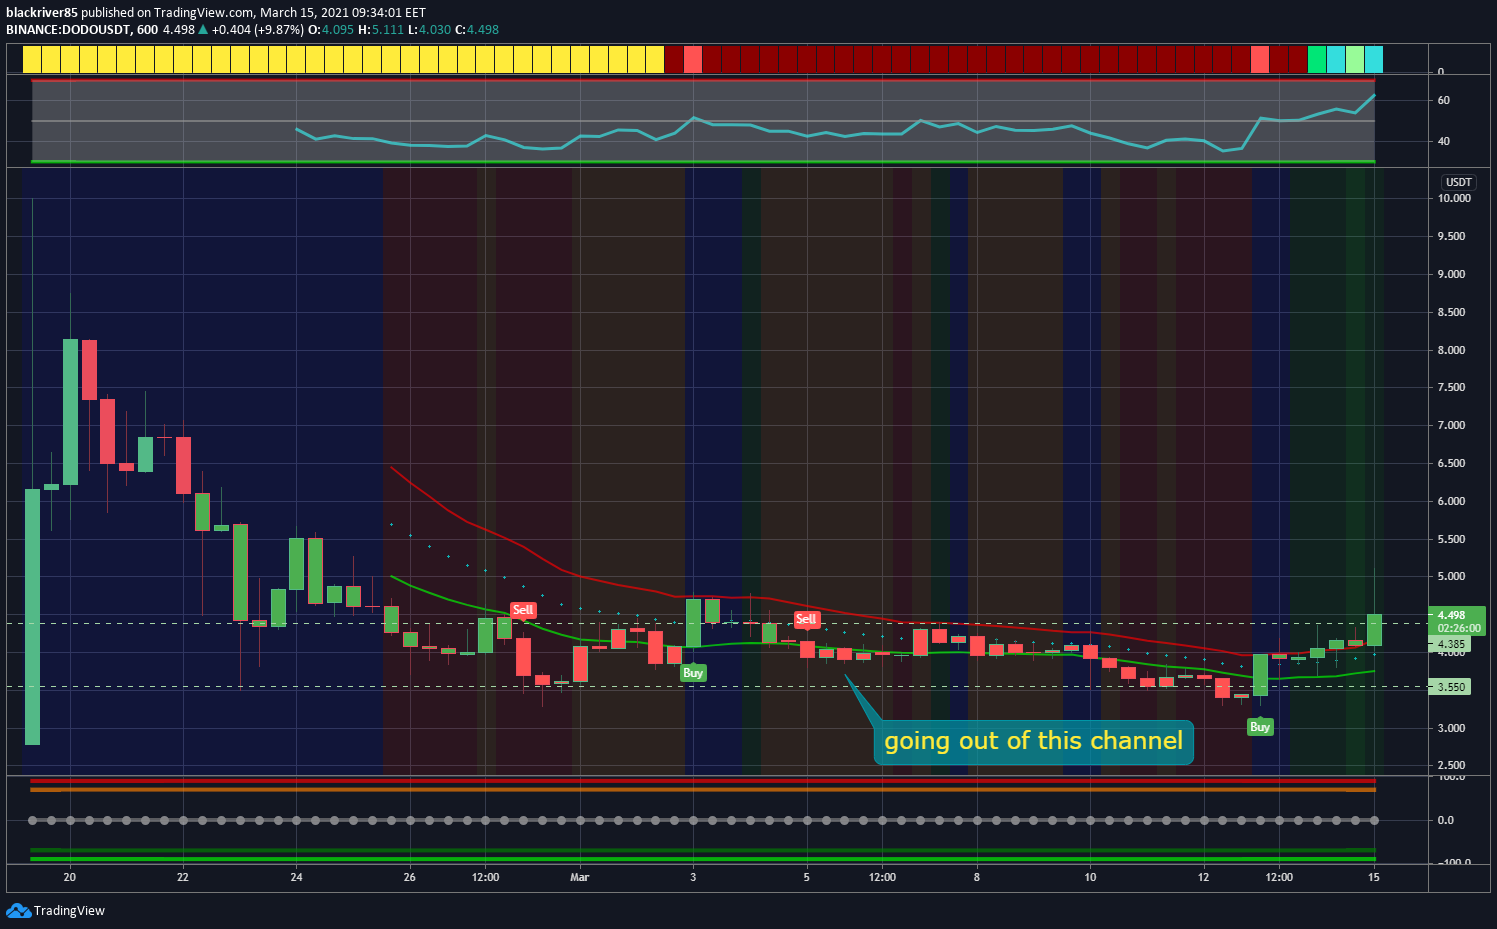Click the date 15 on time axis
The image size is (1497, 929).
1374,877
